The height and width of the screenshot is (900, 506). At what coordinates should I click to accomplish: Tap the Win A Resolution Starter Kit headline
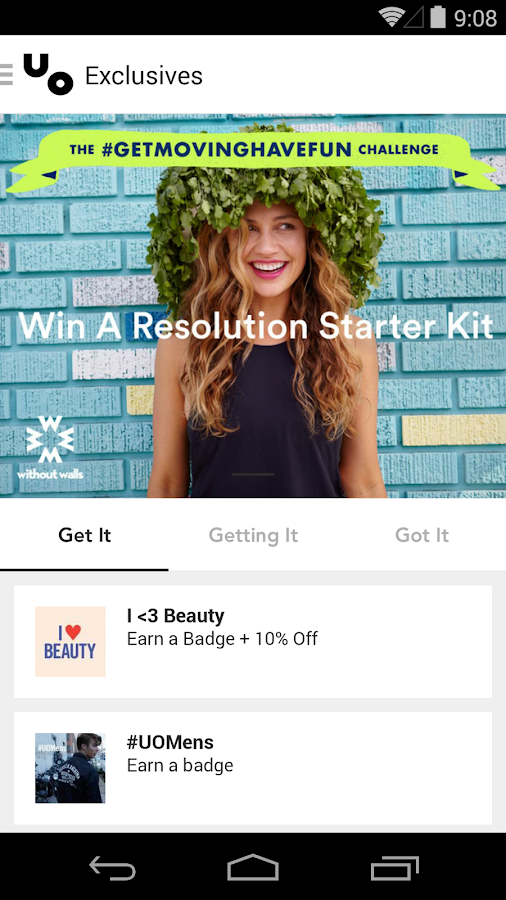256,326
